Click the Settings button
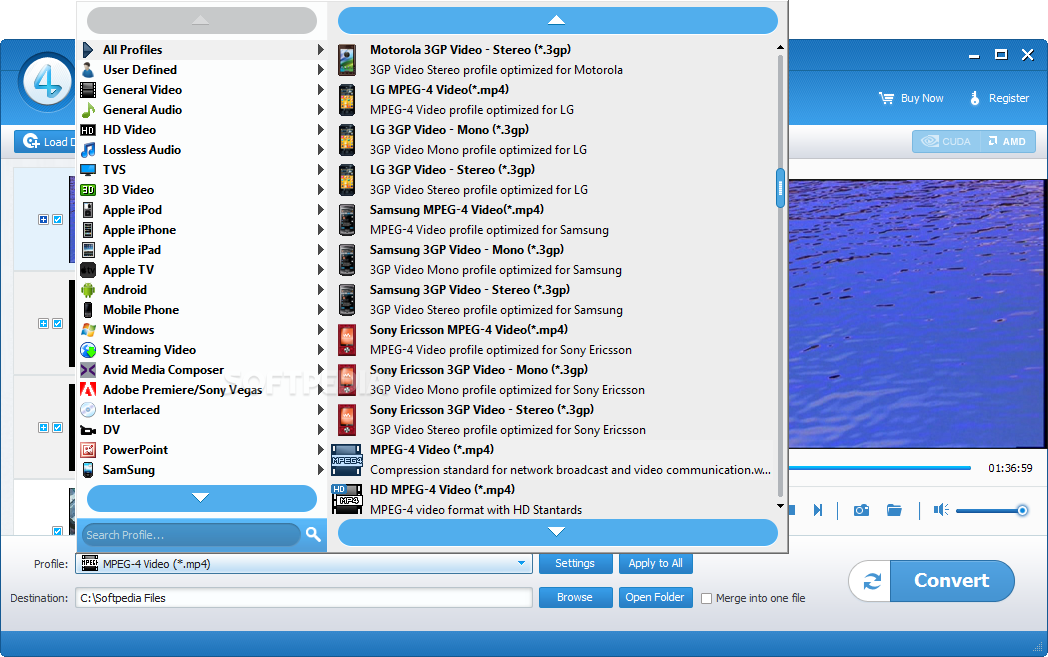 point(575,563)
